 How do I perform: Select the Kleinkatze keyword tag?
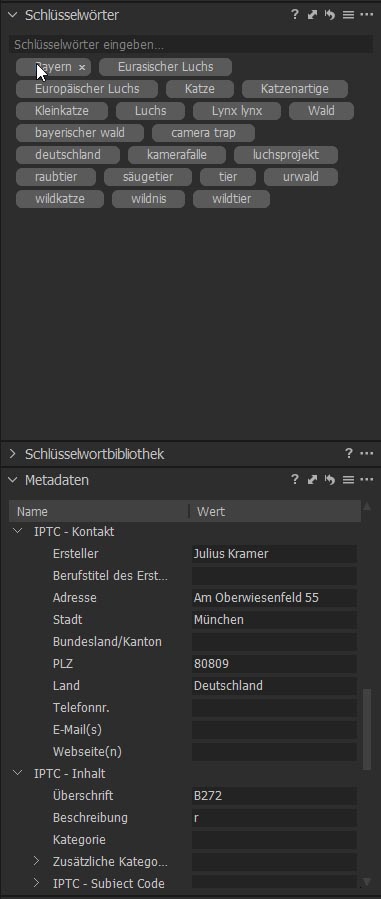[x=62, y=111]
